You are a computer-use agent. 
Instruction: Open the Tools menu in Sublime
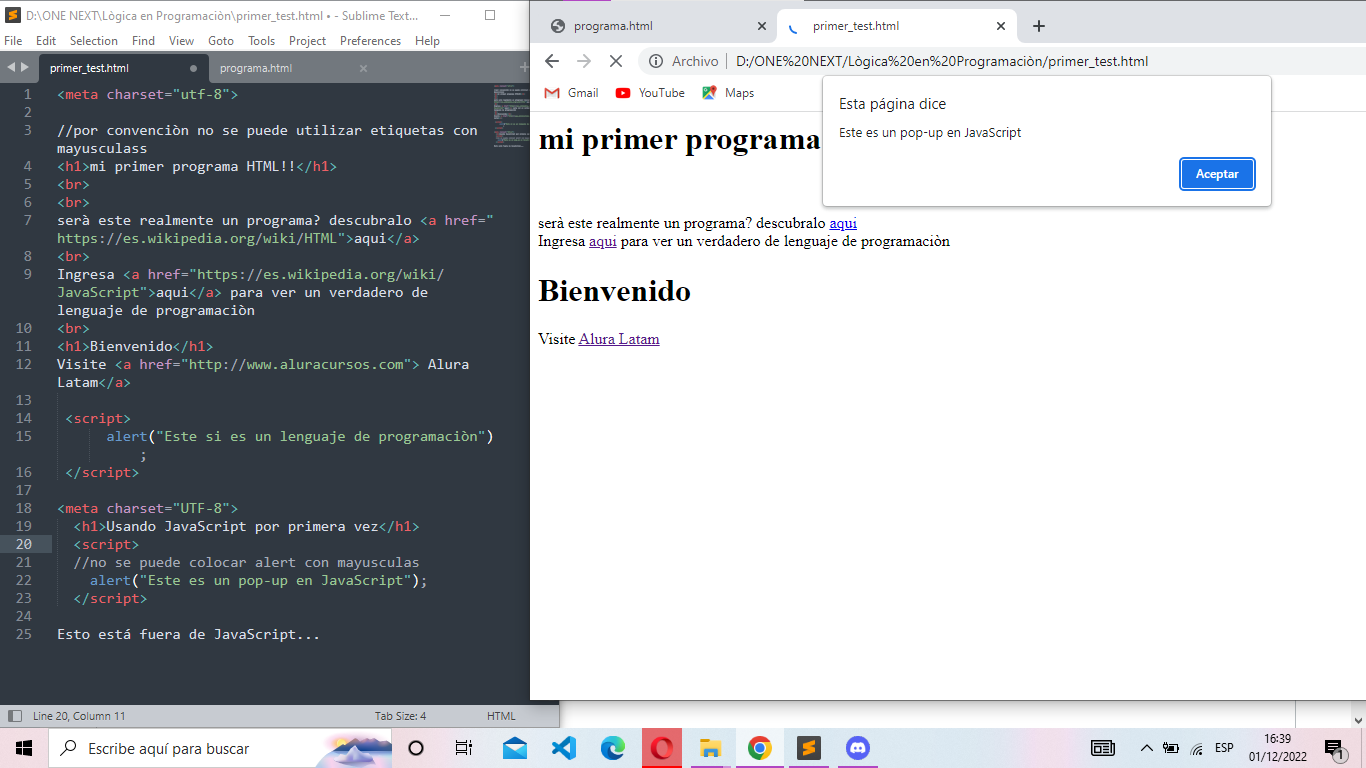(262, 41)
